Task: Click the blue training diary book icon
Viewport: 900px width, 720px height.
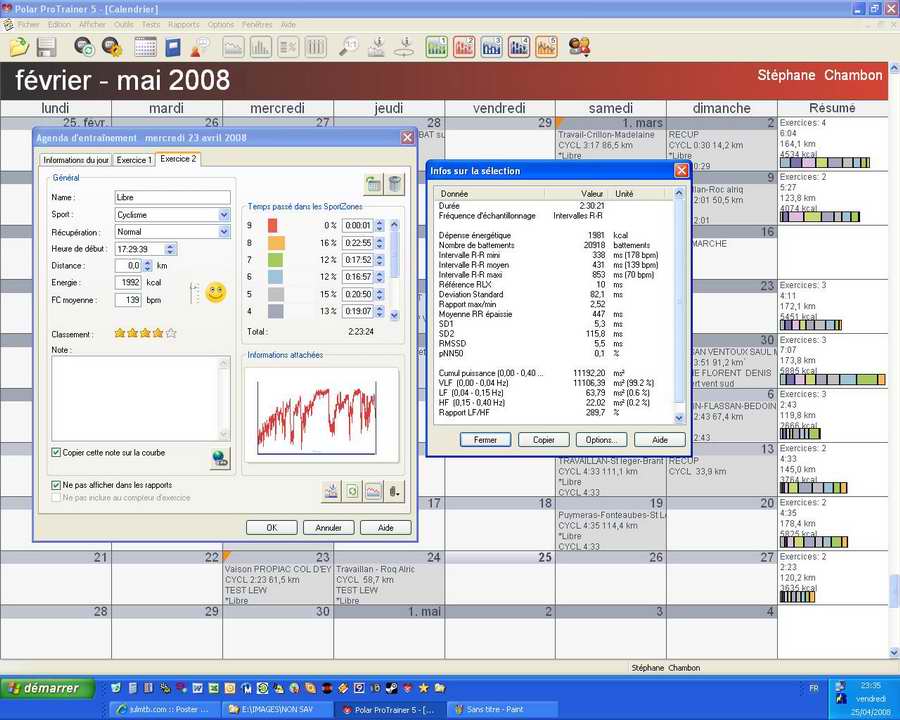Action: point(173,47)
